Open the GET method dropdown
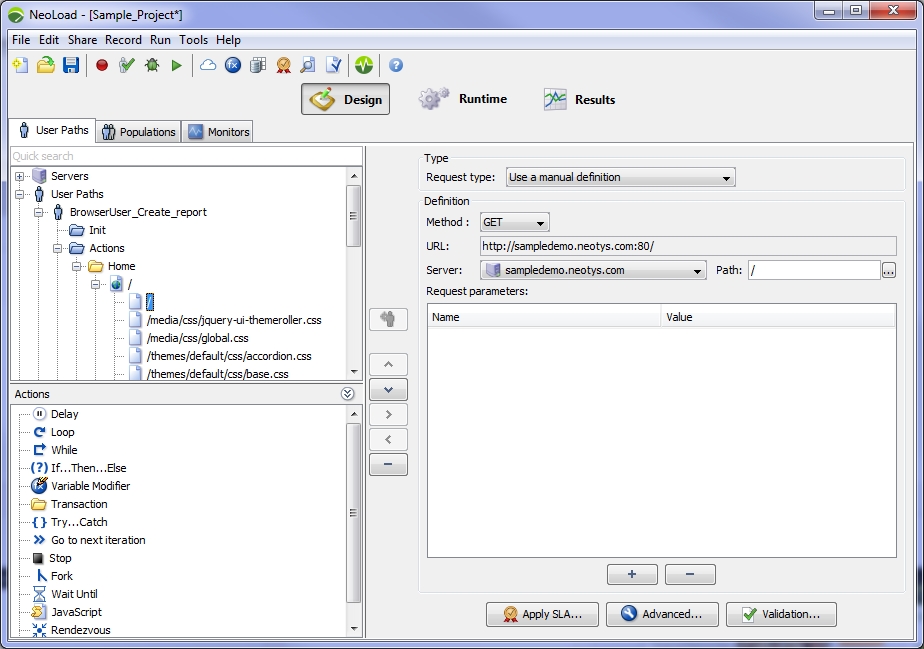The width and height of the screenshot is (924, 649). pyautogui.click(x=514, y=223)
